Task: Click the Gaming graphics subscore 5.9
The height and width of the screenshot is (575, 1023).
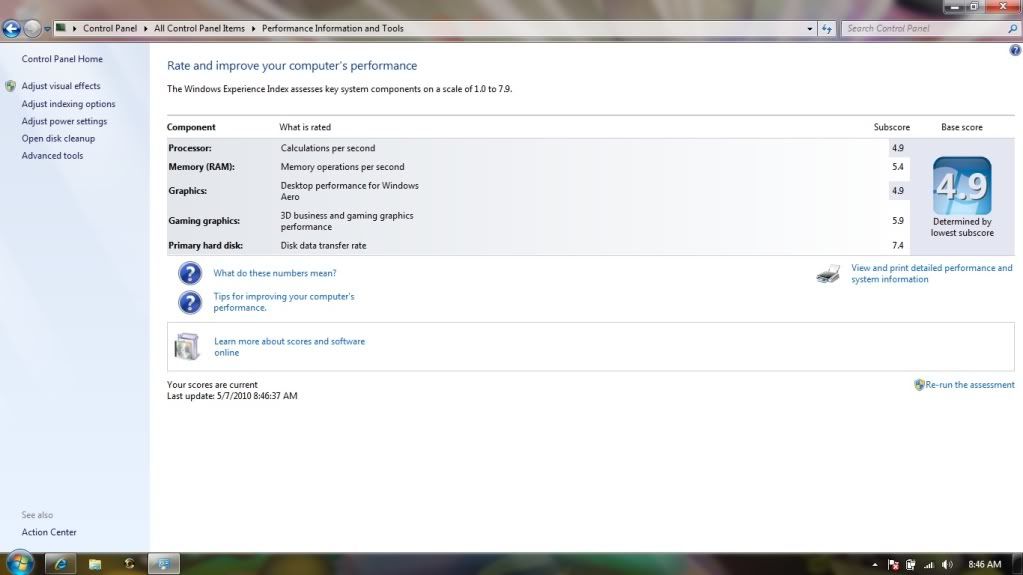Action: pyautogui.click(x=898, y=221)
